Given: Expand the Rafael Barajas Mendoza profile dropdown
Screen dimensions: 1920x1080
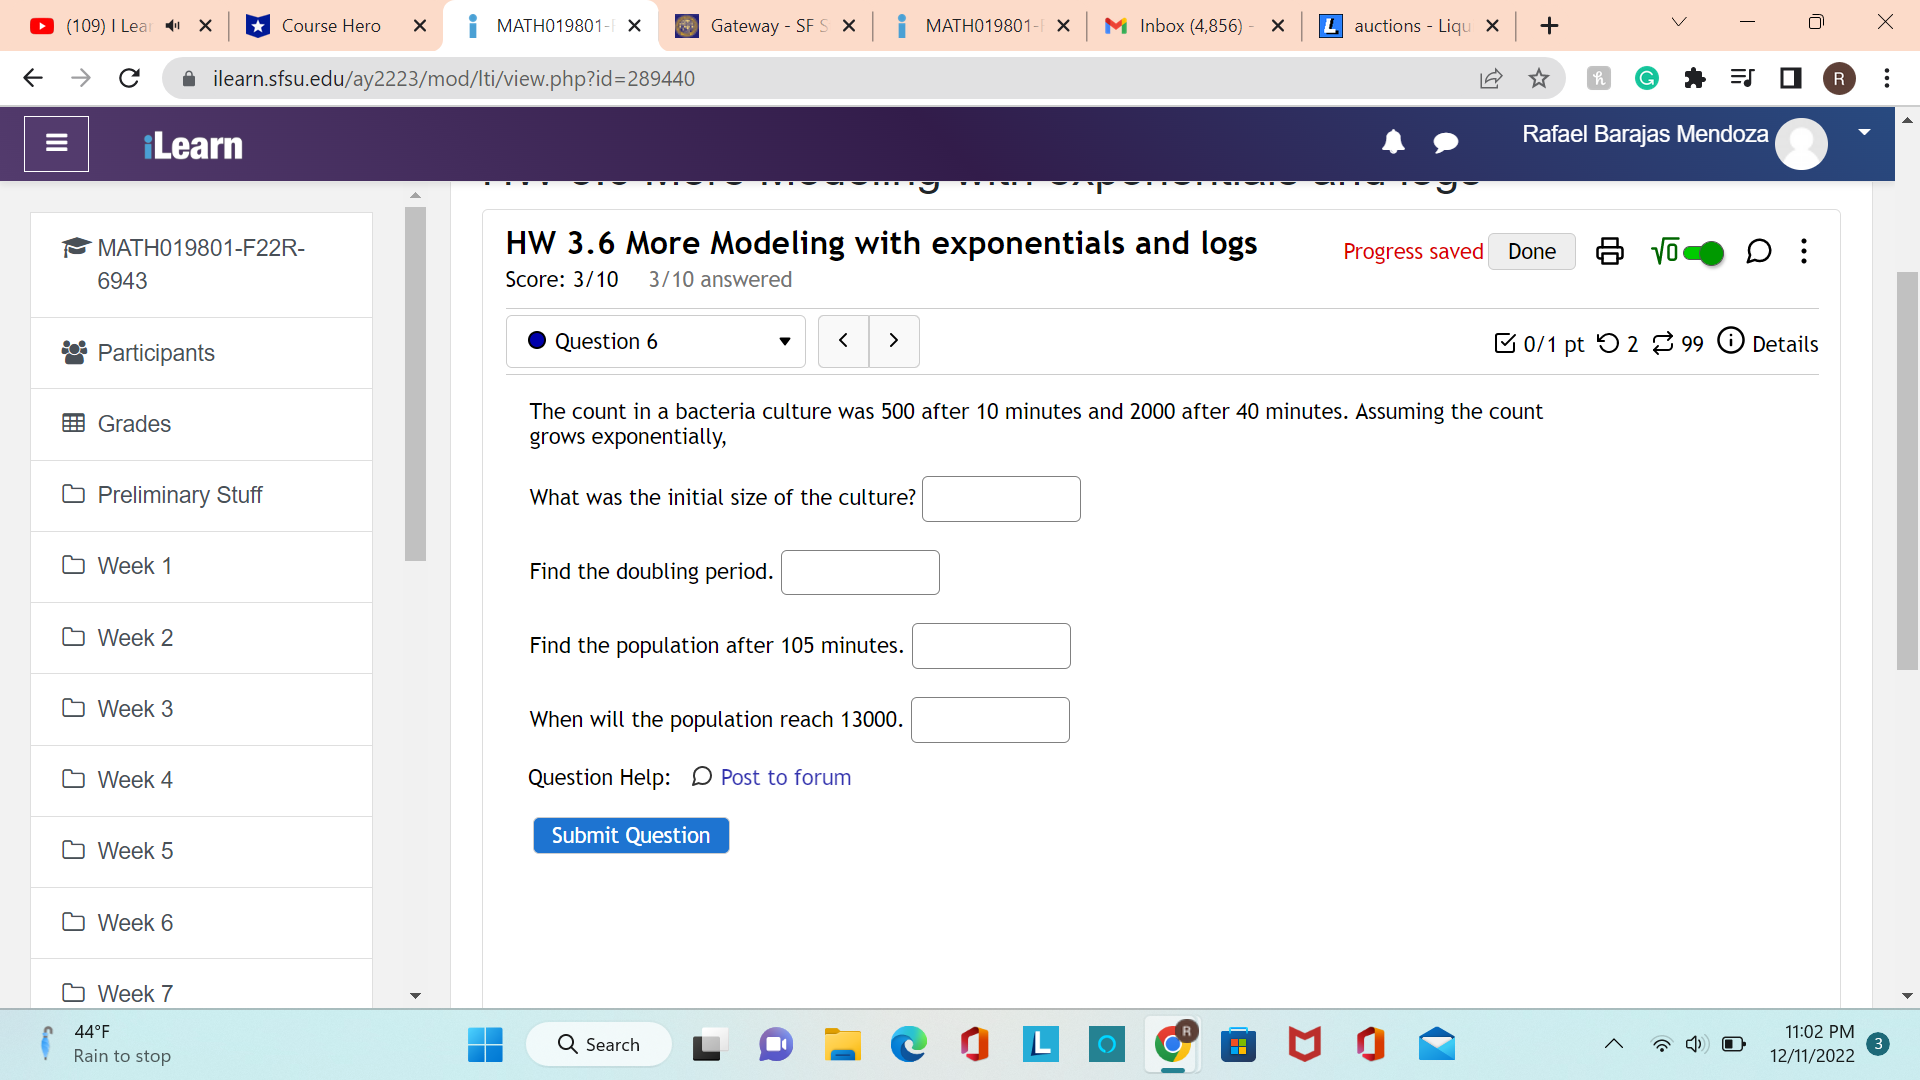Looking at the screenshot, I should pyautogui.click(x=1863, y=131).
